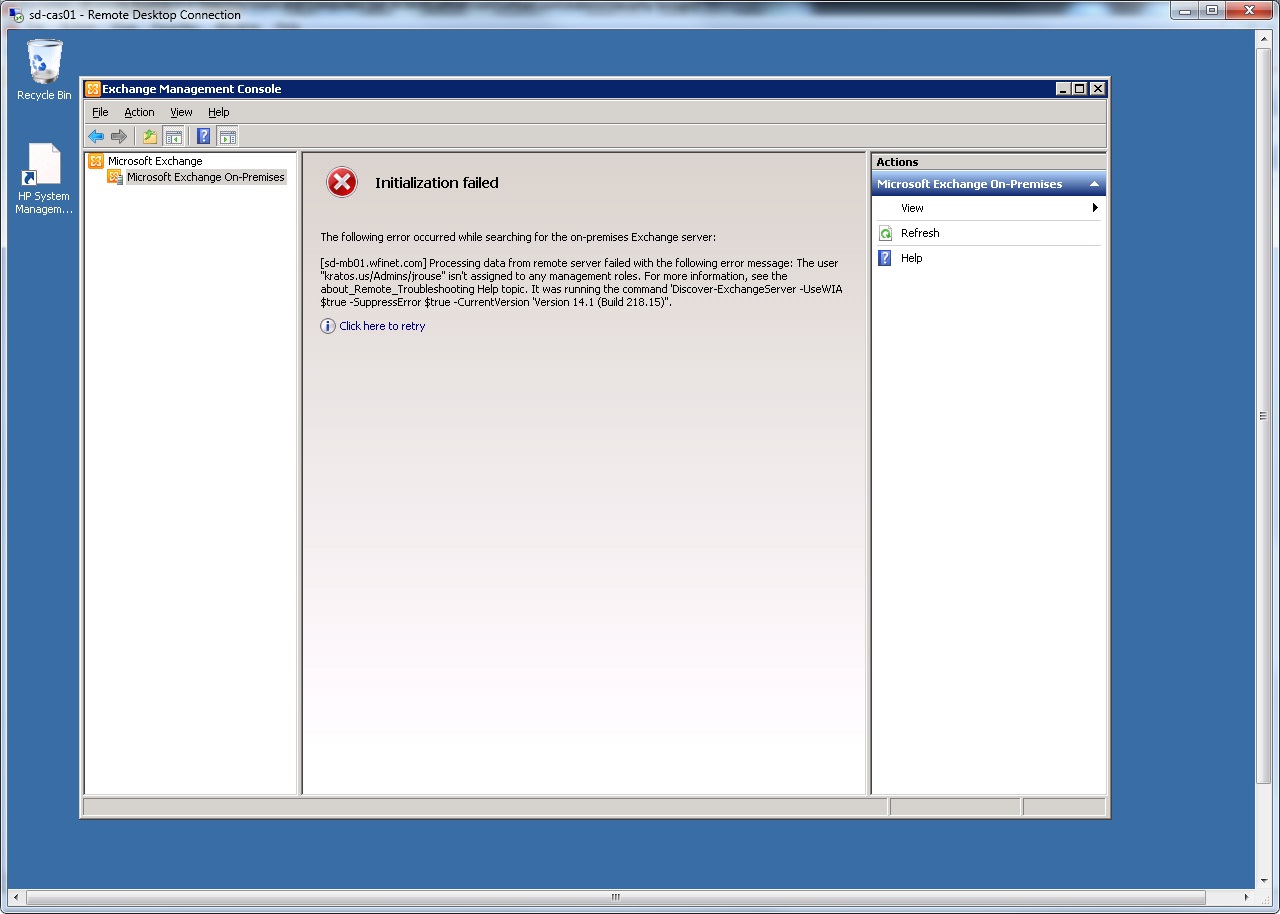Viewport: 1280px width, 914px height.
Task: Click the green Refresh icon in Actions
Action: pyautogui.click(x=885, y=233)
